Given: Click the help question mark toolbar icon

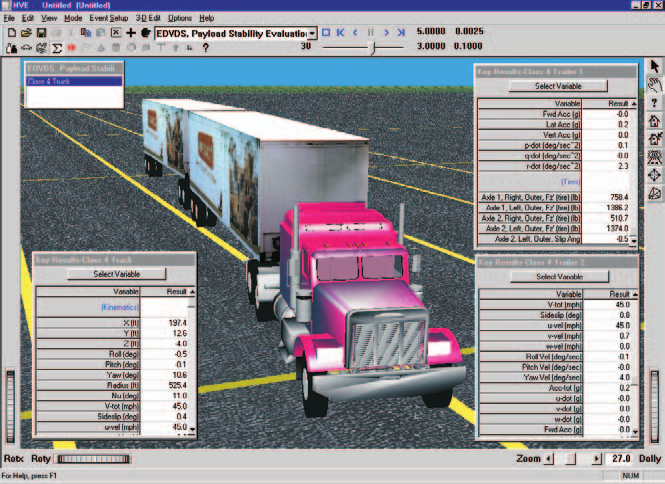Looking at the screenshot, I should click(x=206, y=48).
